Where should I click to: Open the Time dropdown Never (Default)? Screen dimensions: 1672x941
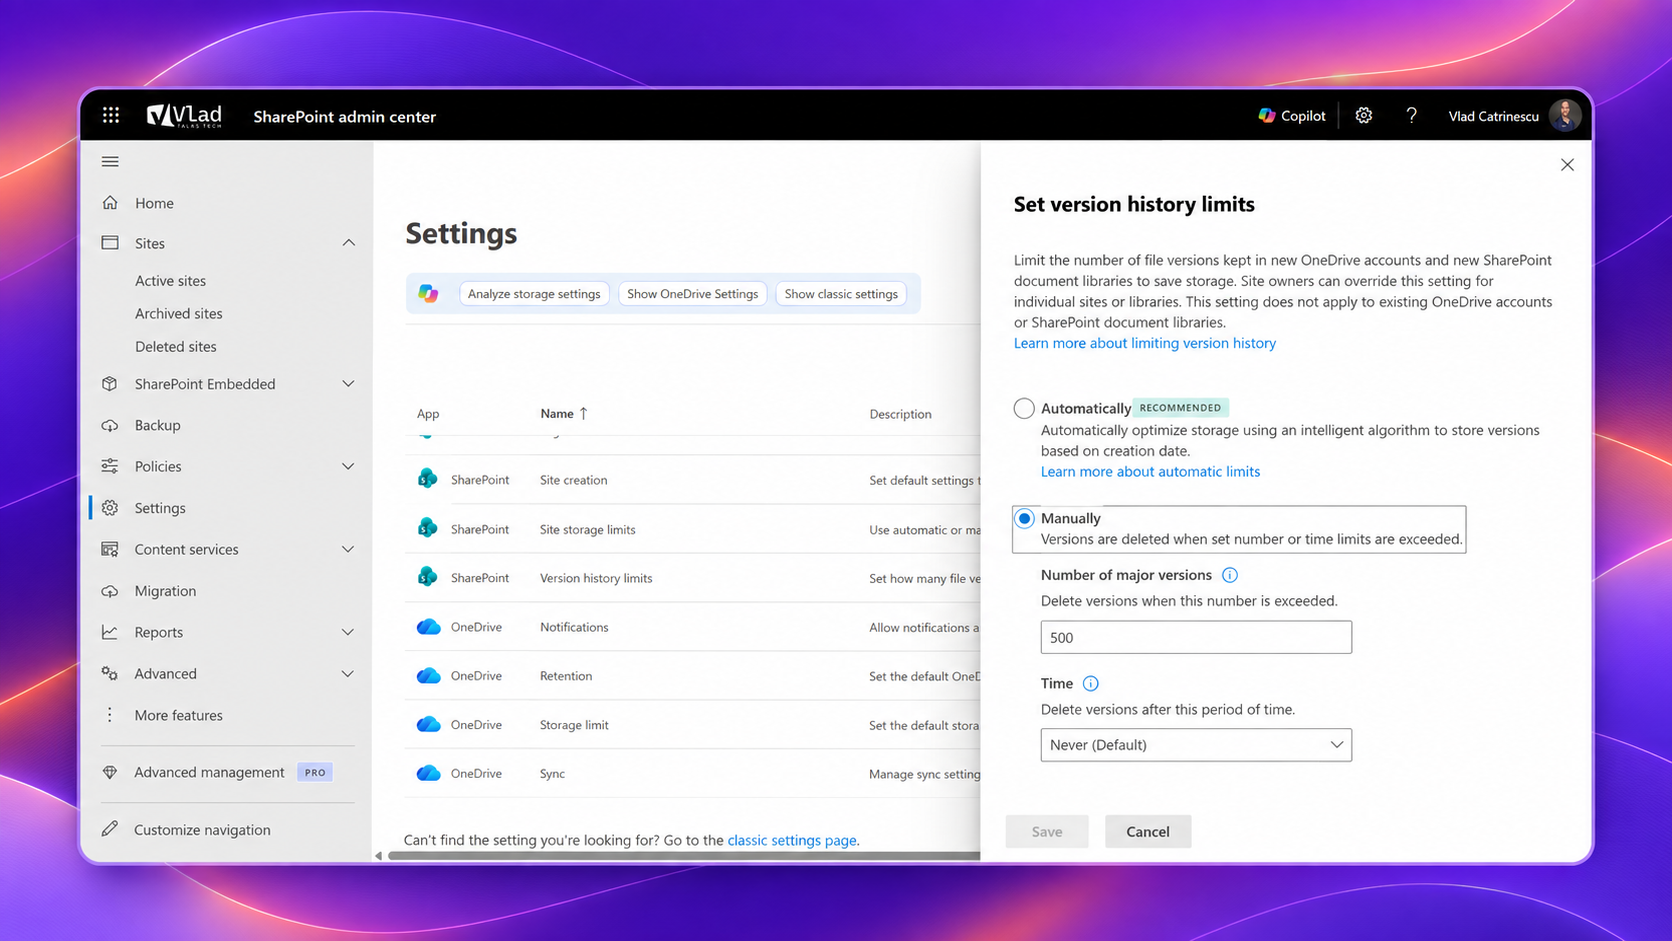tap(1196, 745)
